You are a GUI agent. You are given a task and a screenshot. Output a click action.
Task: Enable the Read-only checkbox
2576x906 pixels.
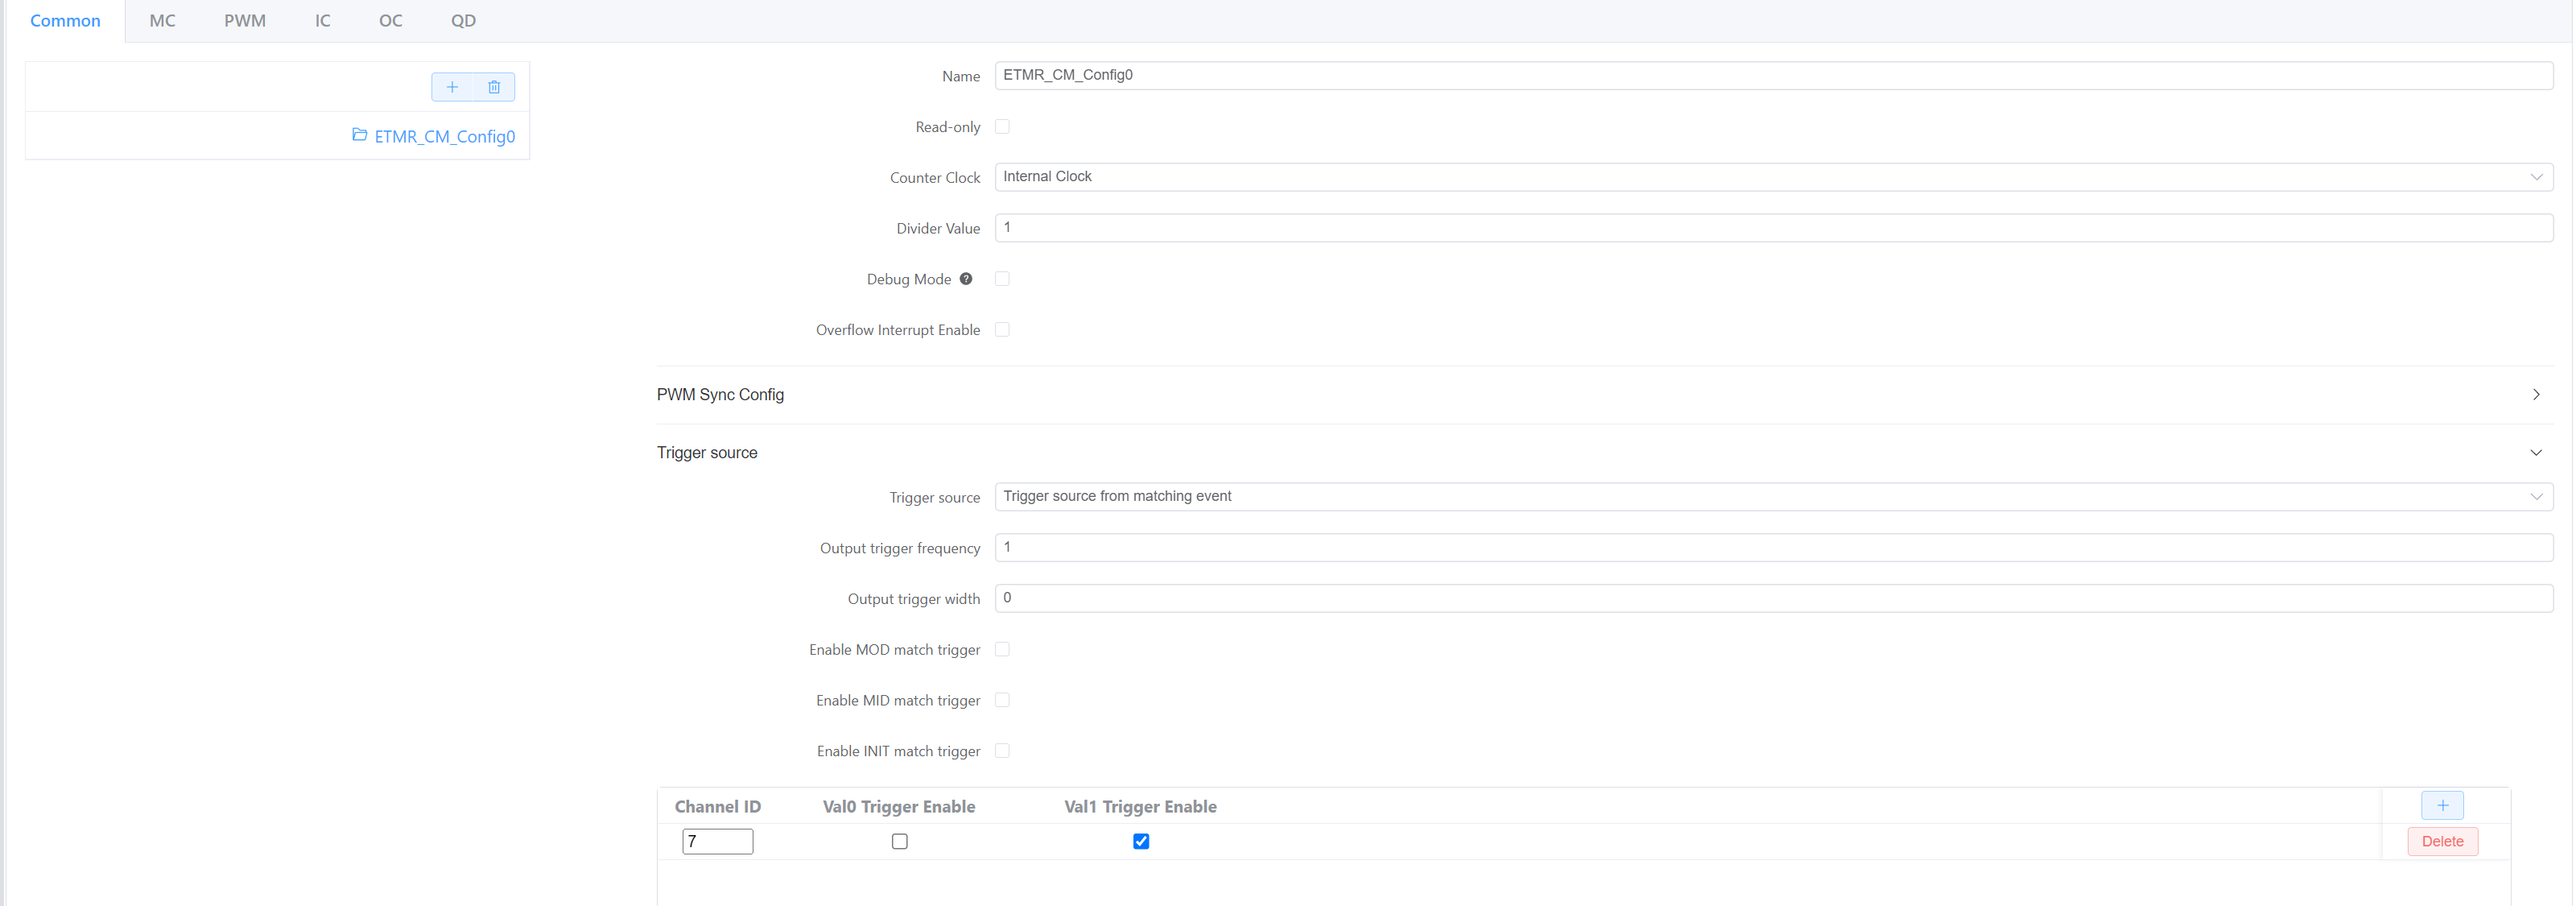tap(1002, 127)
